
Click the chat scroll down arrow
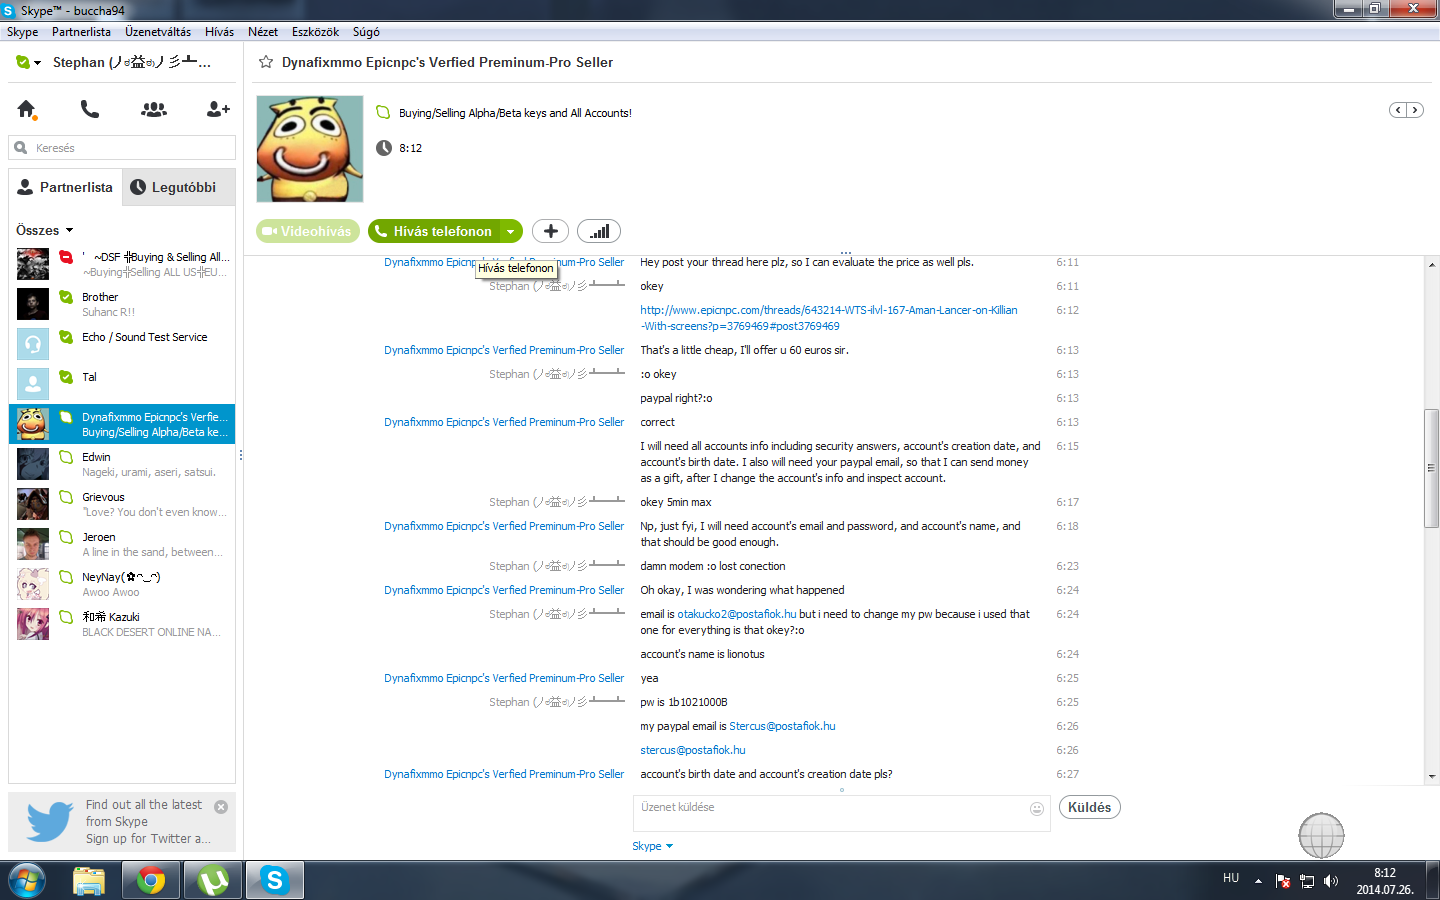(1432, 776)
